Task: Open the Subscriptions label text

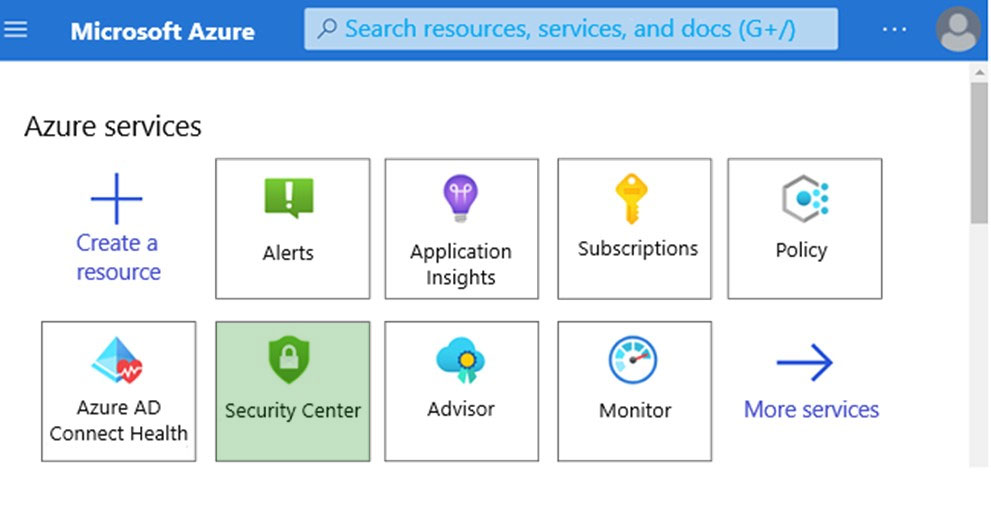Action: pyautogui.click(x=638, y=248)
